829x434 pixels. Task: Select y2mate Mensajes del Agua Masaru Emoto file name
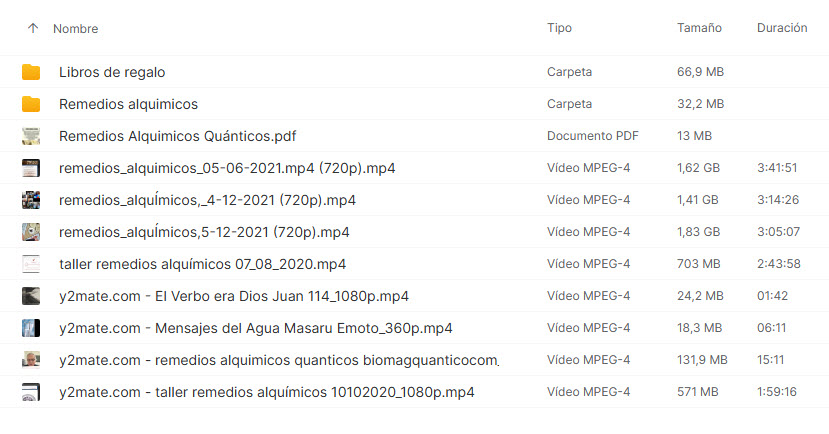[255, 328]
